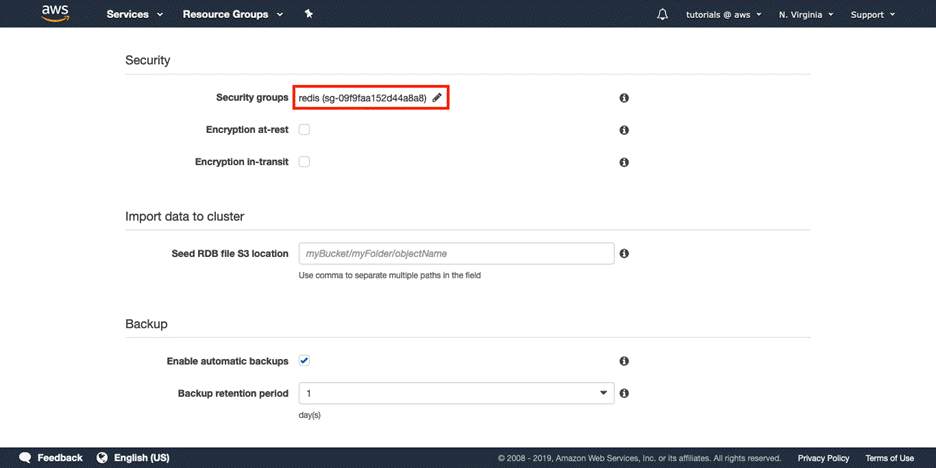The height and width of the screenshot is (468, 936).
Task: Enable the Encryption at-rest checkbox
Action: (304, 130)
